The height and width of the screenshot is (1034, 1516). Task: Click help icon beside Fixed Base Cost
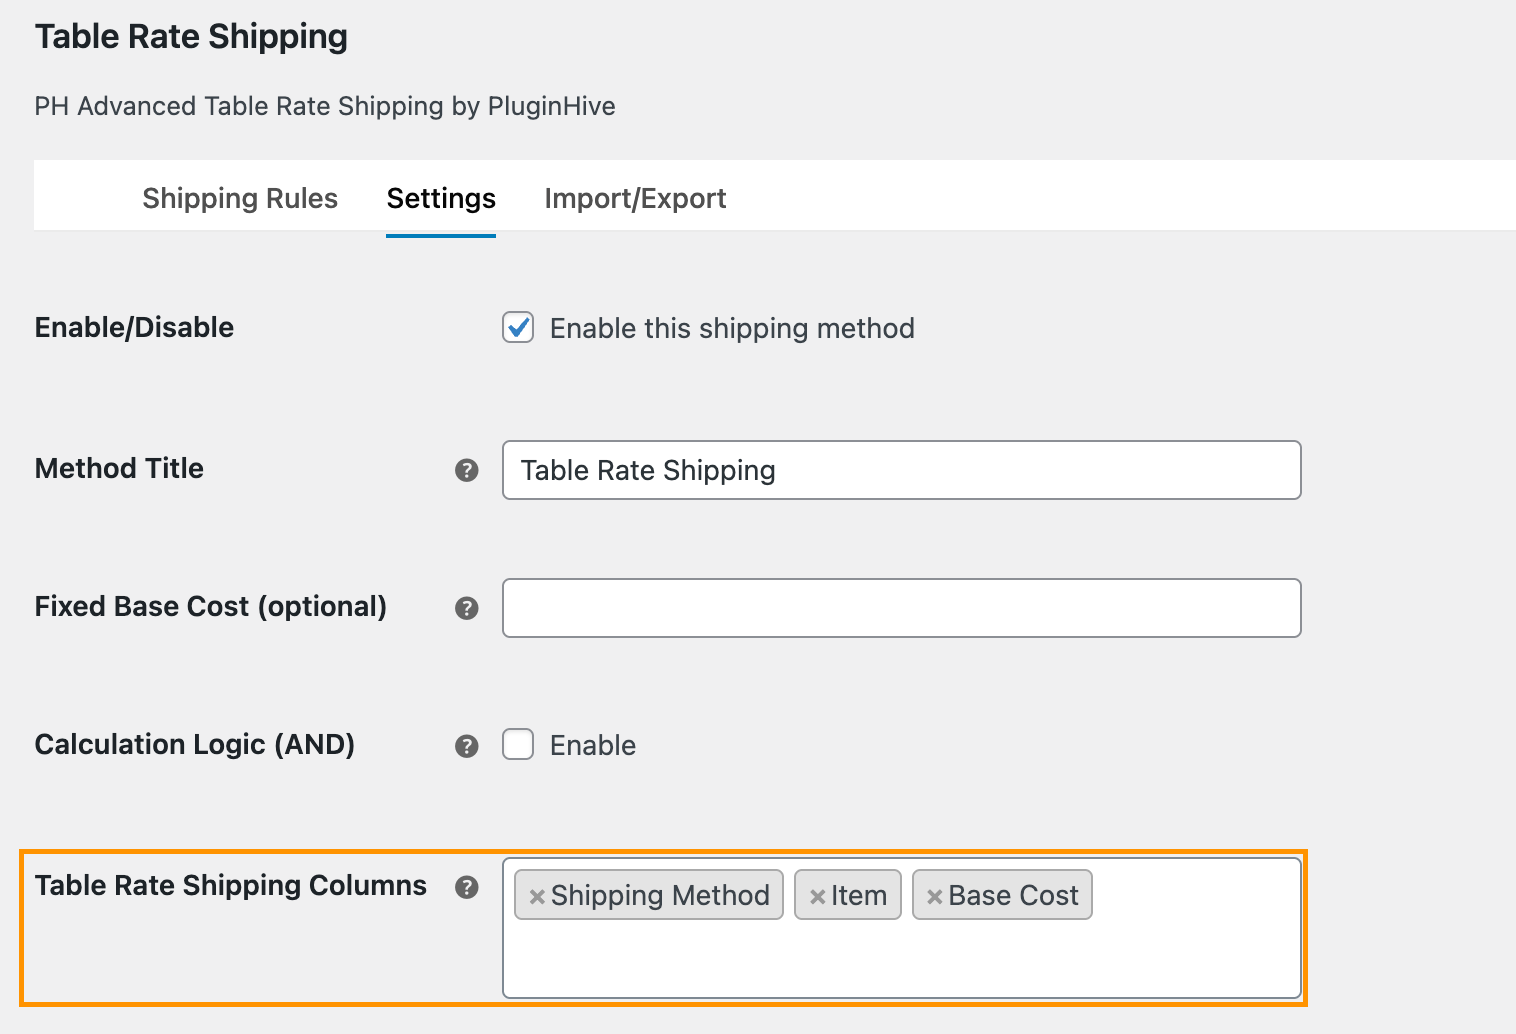467,608
